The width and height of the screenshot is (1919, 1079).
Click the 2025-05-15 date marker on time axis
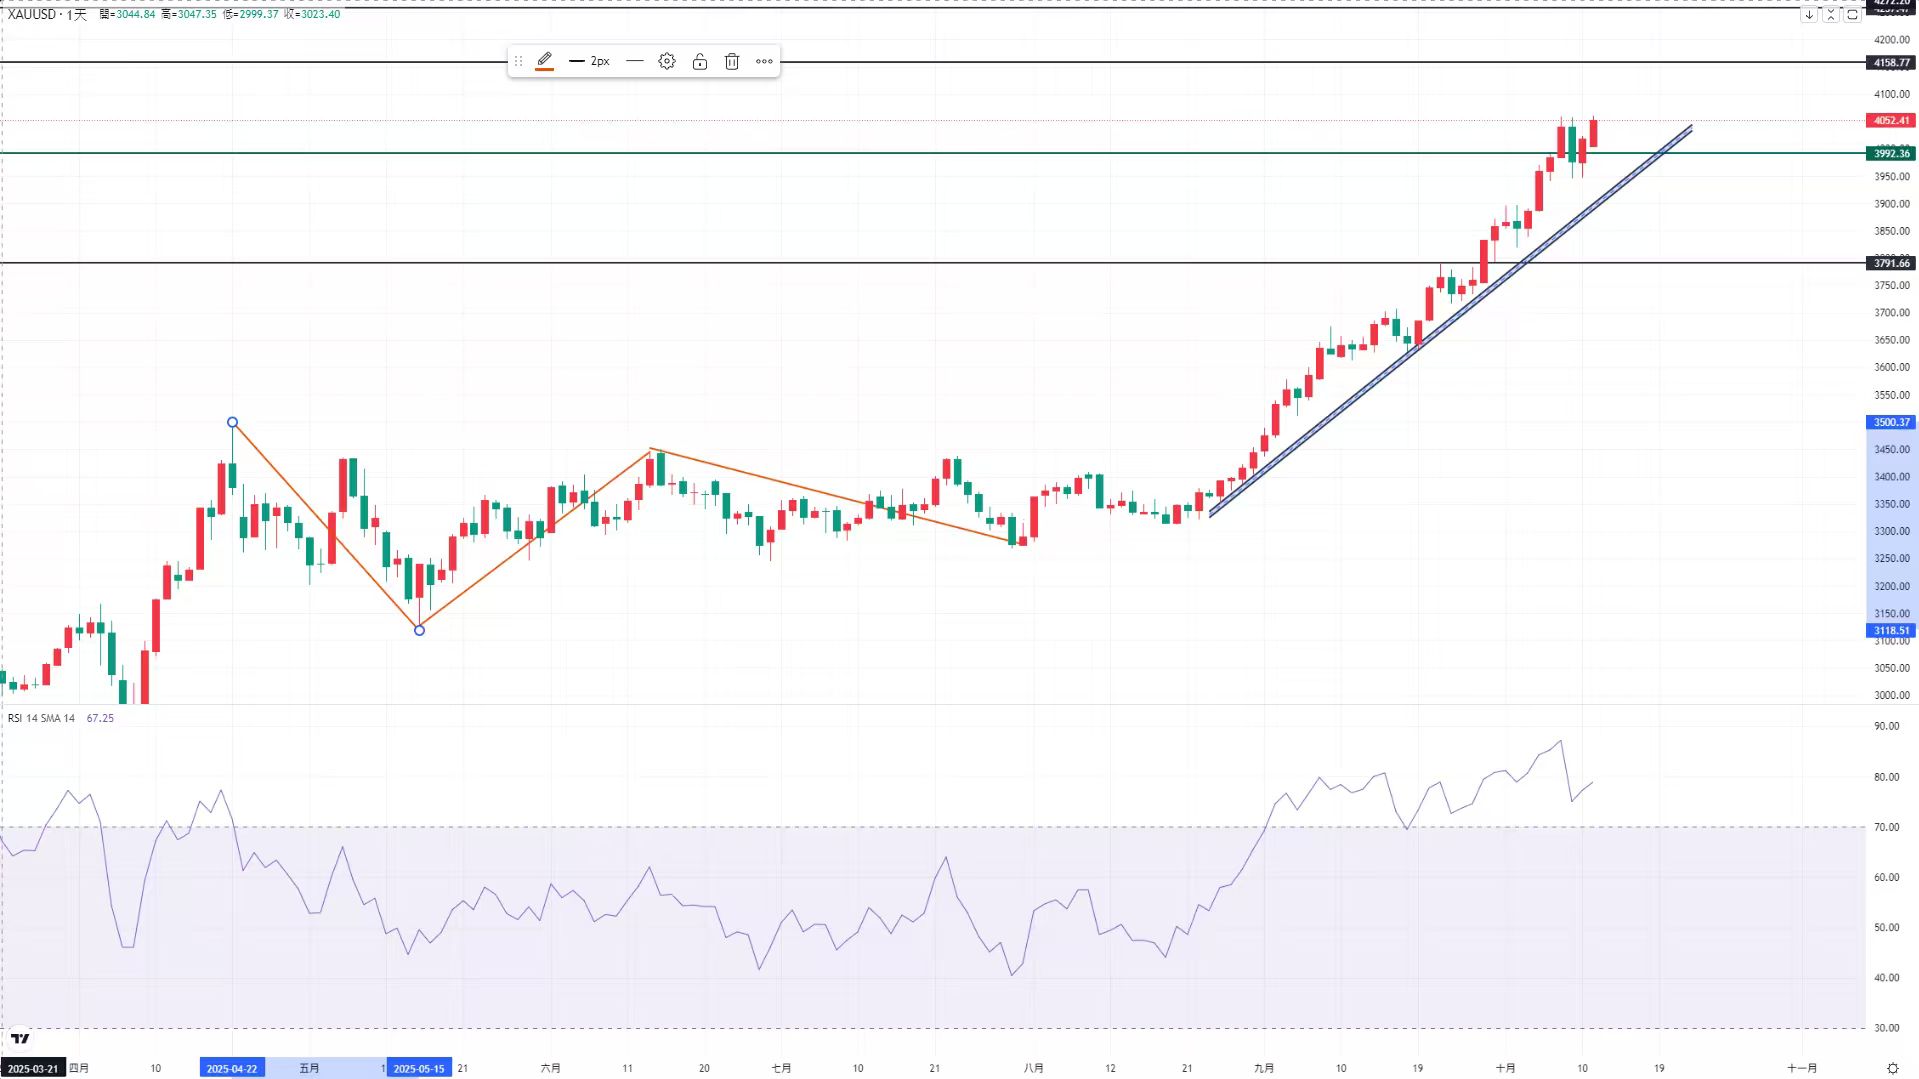pyautogui.click(x=419, y=1068)
